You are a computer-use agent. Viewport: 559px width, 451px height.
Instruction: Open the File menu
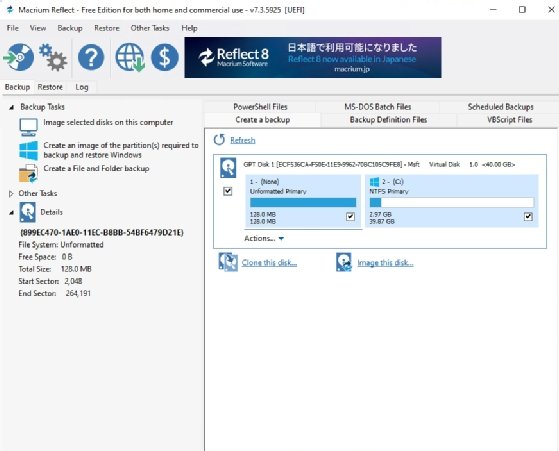12,28
